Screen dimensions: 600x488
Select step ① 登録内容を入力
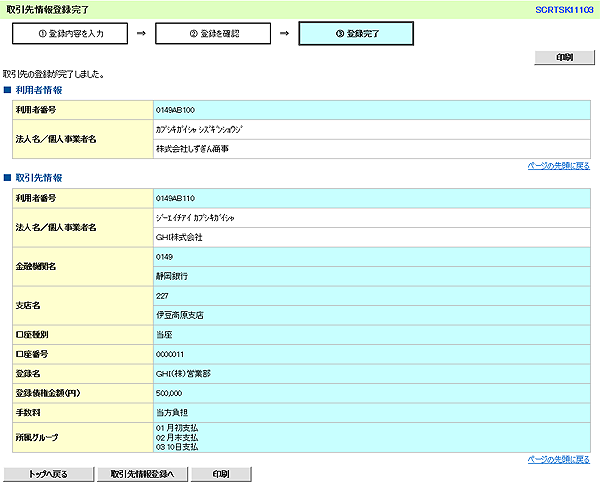70,34
